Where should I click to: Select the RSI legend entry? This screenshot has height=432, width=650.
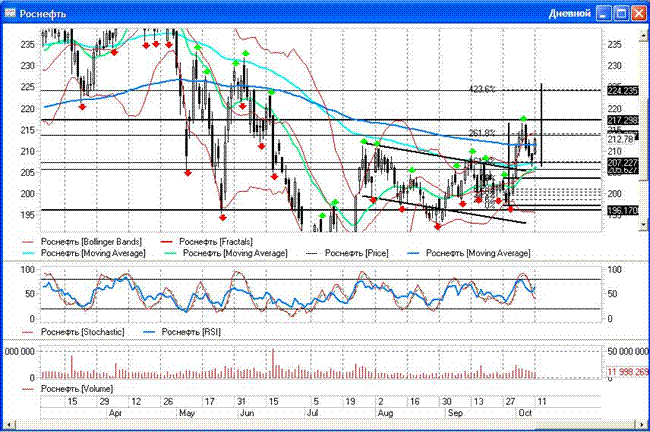point(182,332)
